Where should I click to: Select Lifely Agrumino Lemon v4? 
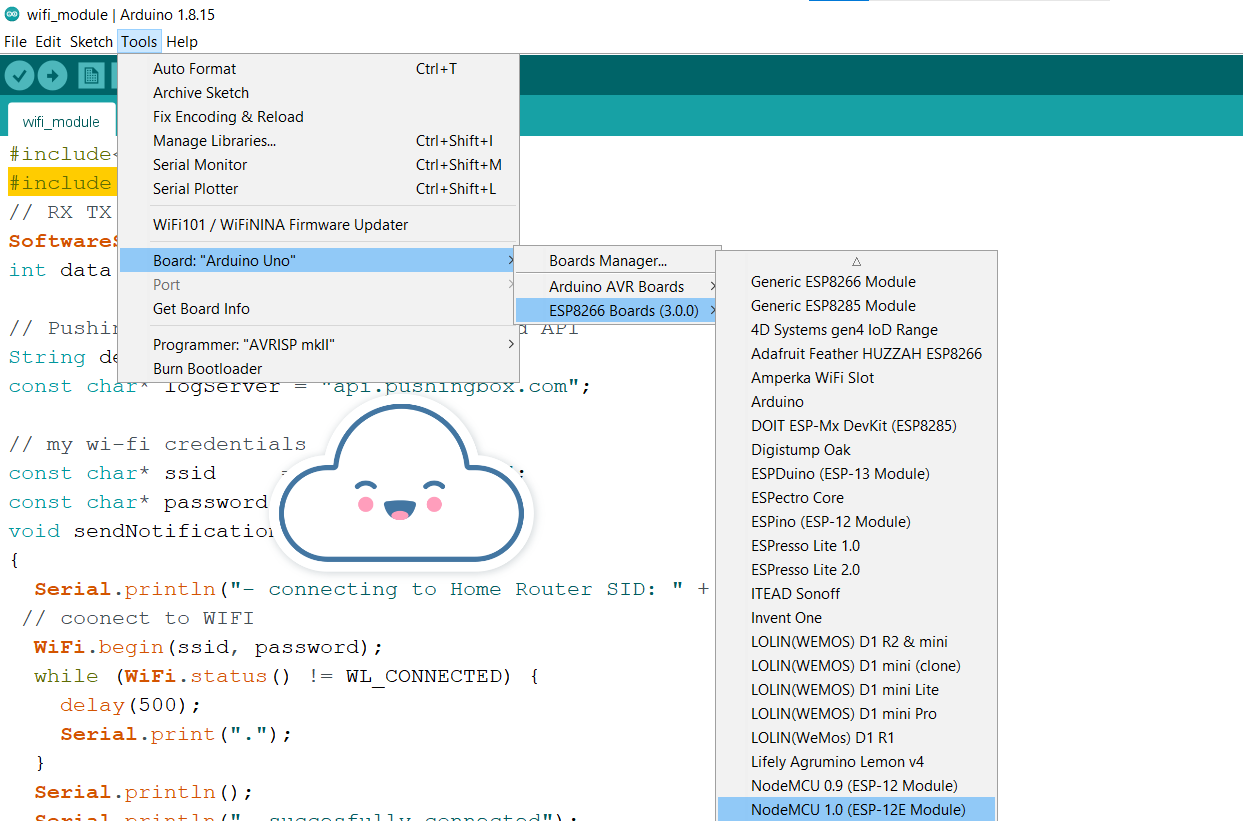pos(857,762)
